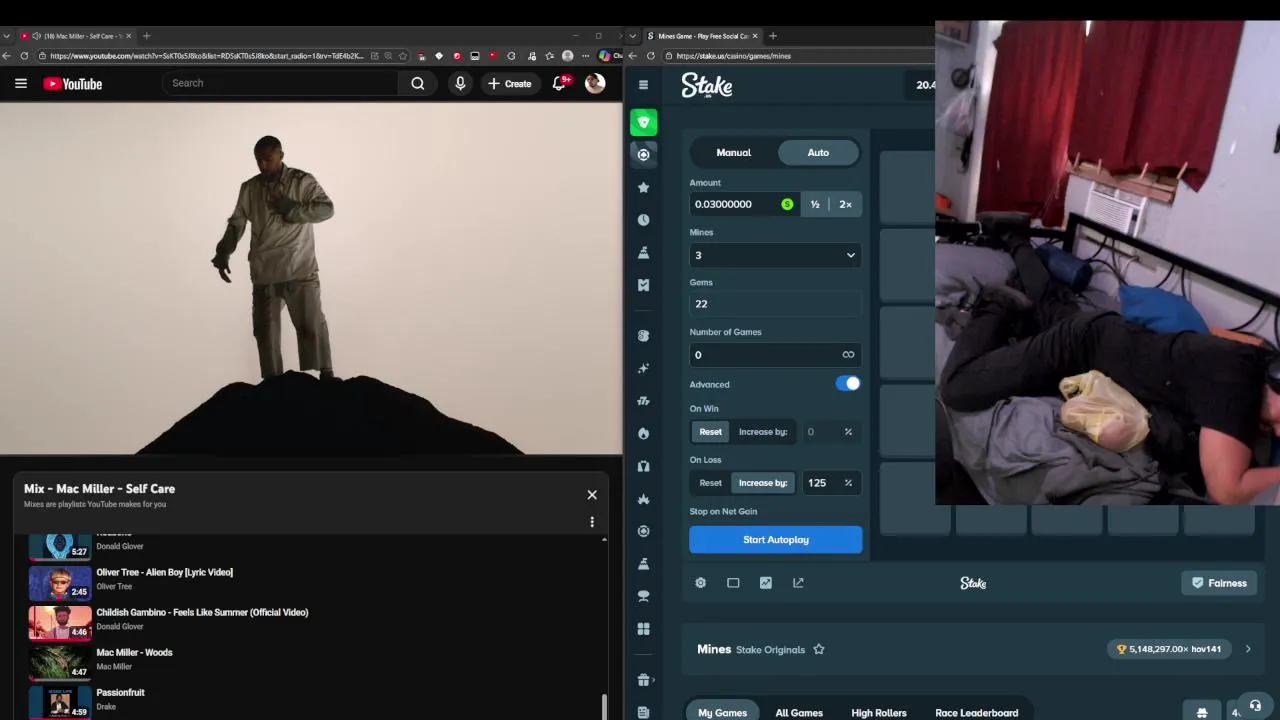
Task: Bookmark the YouTube page with star icon
Action: [403, 56]
